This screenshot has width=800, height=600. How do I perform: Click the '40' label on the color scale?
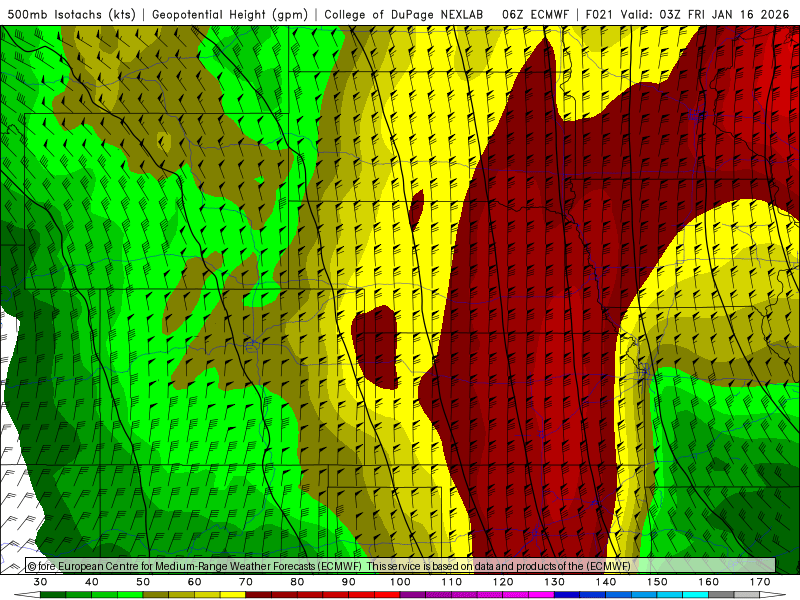tap(91, 582)
